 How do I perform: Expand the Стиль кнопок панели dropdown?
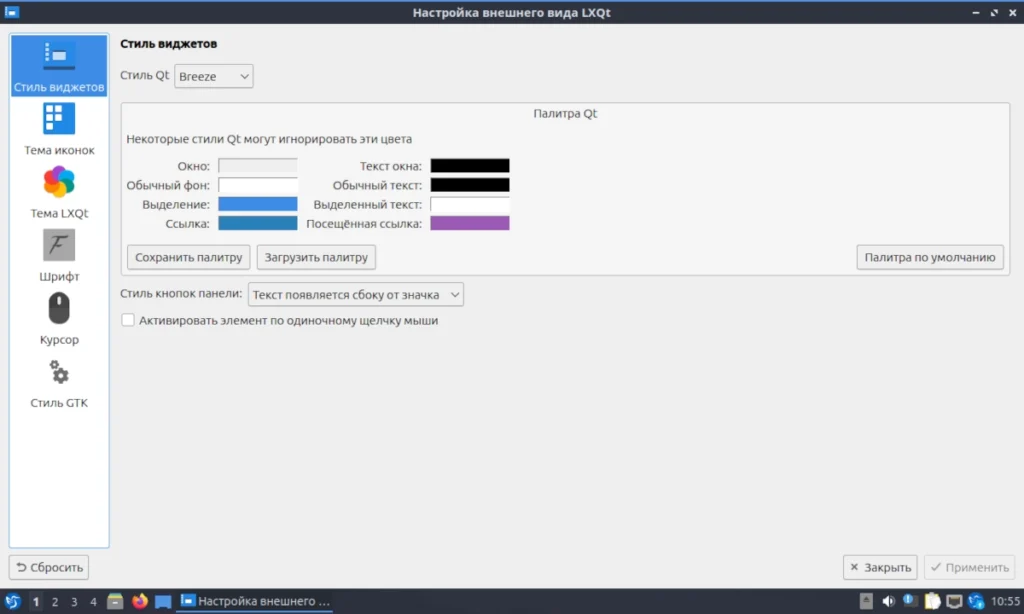point(356,295)
